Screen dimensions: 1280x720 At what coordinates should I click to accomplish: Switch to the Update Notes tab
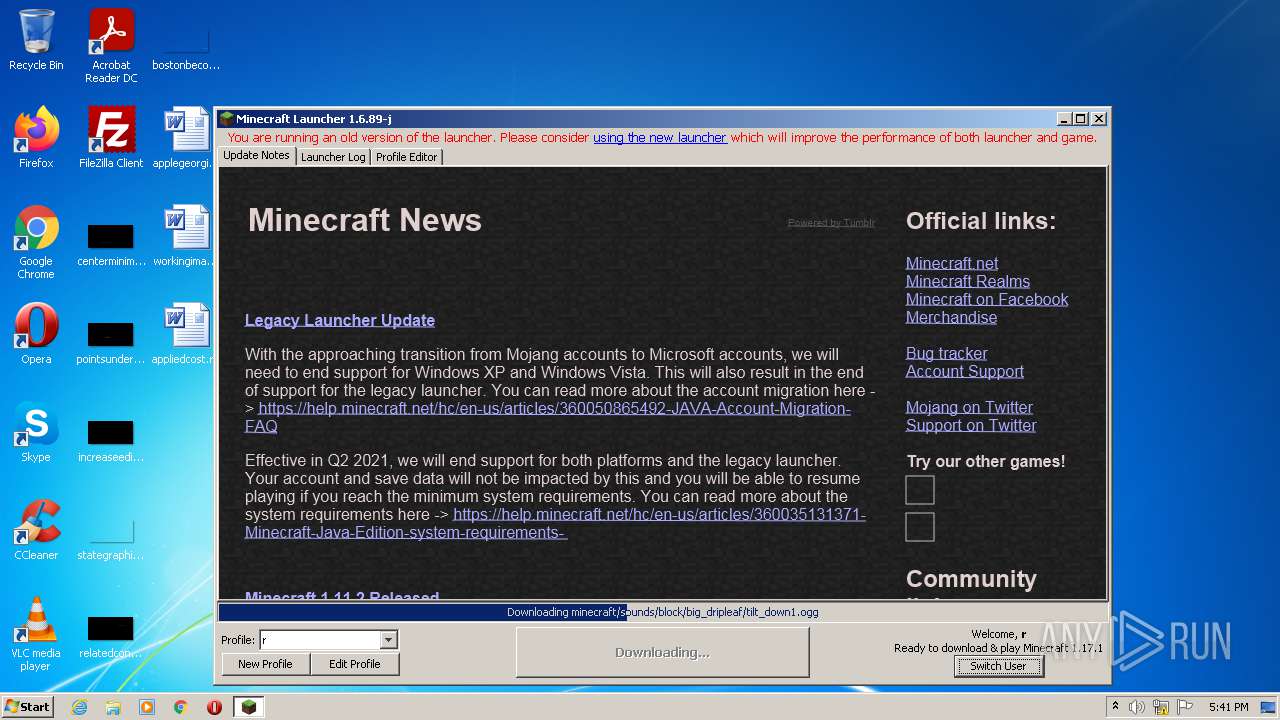(256, 156)
